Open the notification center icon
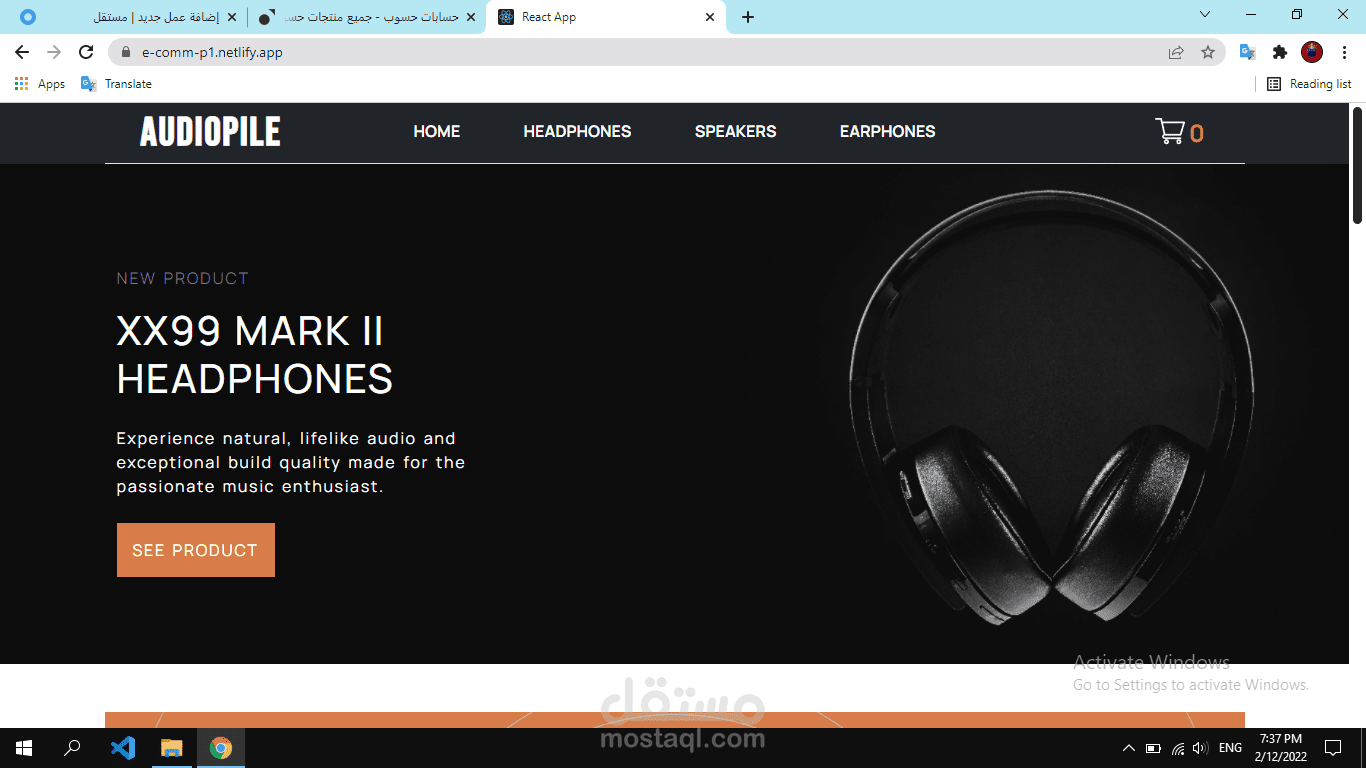1366x768 pixels. click(x=1333, y=748)
